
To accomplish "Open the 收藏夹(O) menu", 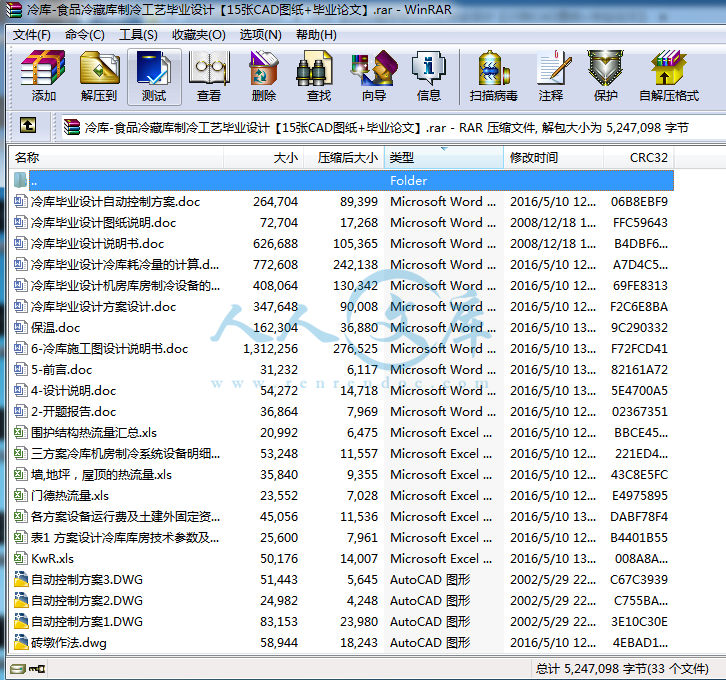I will tap(199, 35).
